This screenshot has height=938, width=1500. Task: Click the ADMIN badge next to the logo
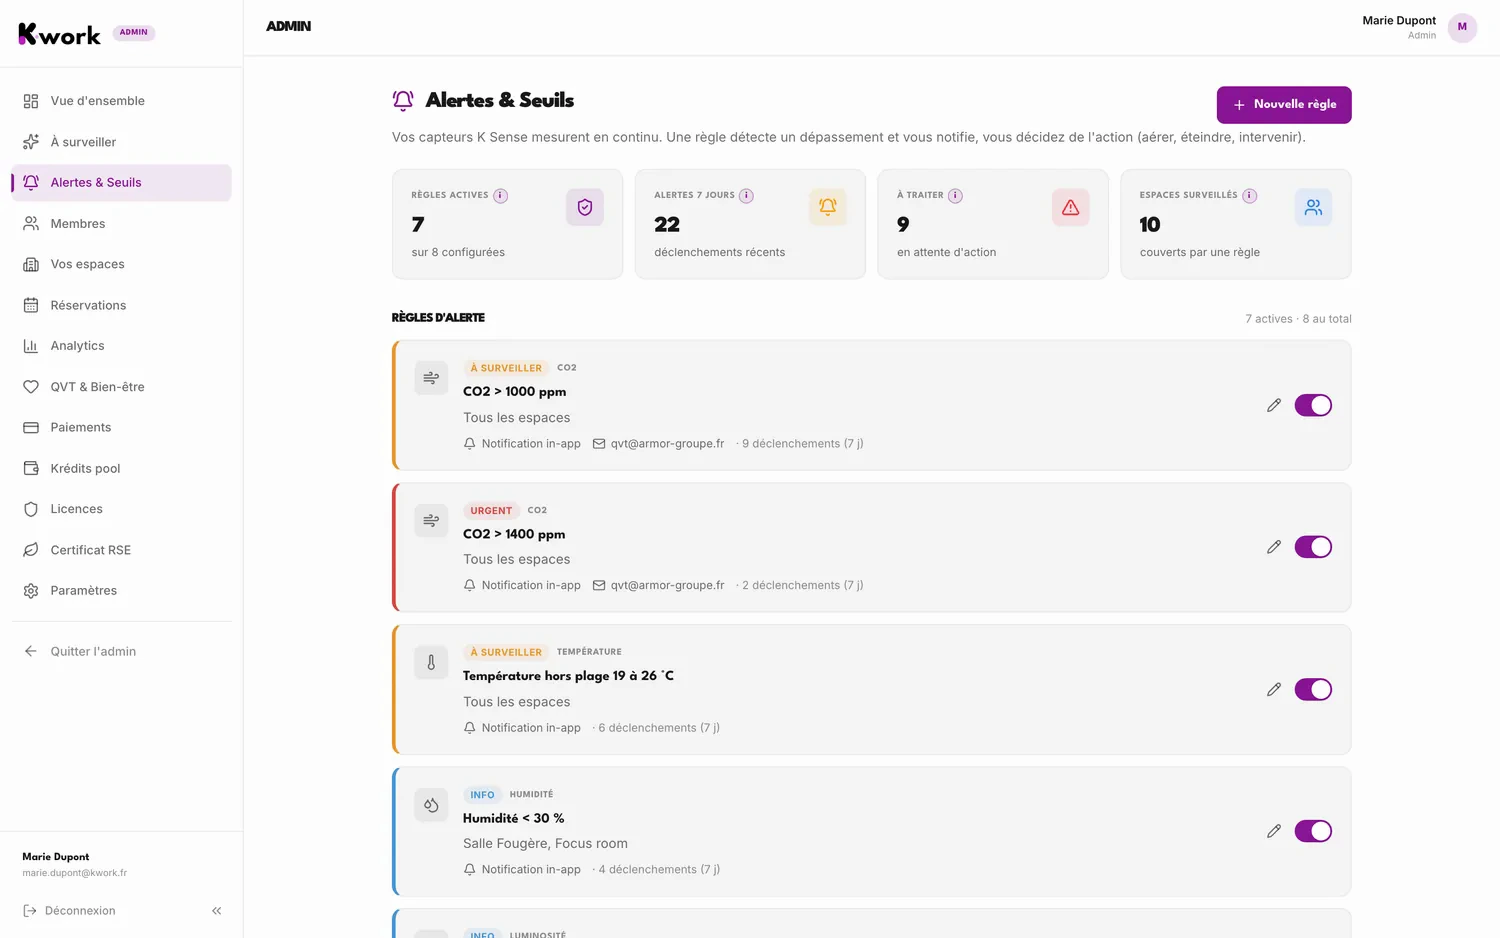134,32
